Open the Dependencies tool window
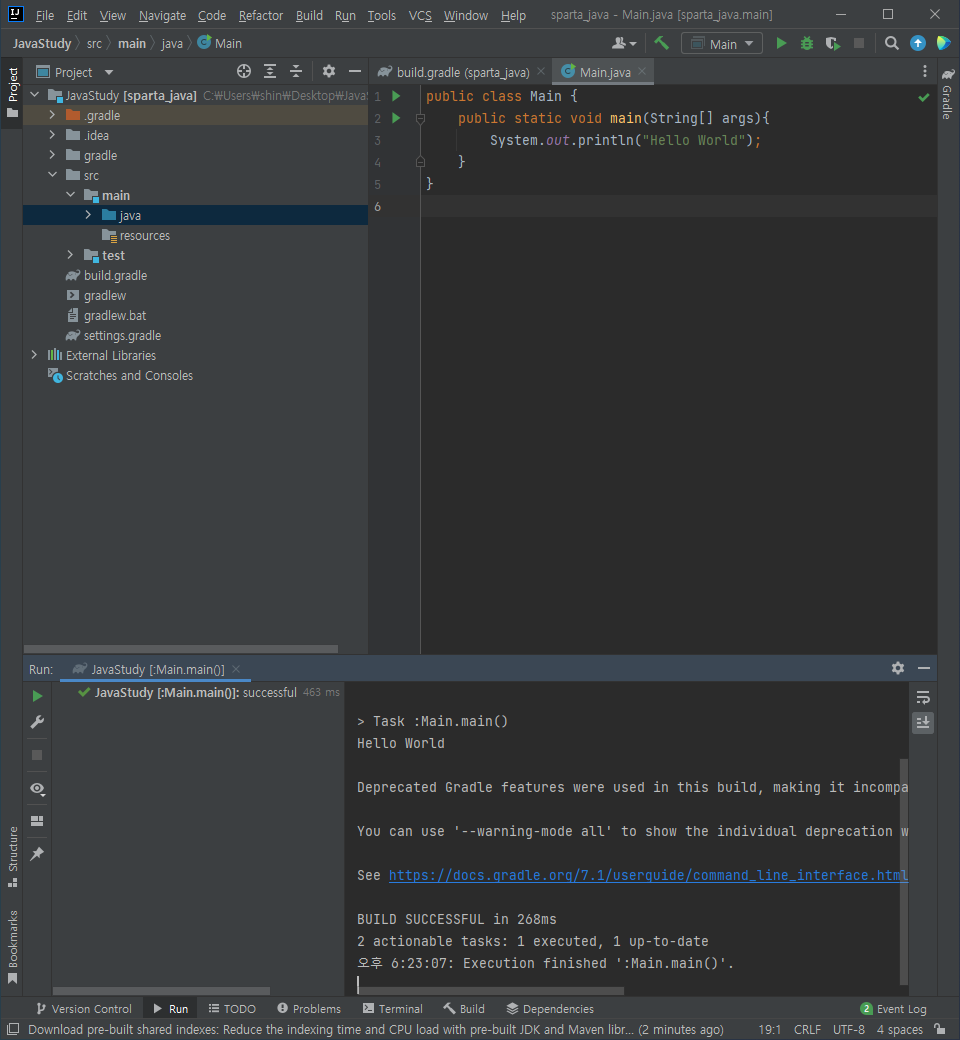This screenshot has width=960, height=1040. click(x=550, y=1009)
